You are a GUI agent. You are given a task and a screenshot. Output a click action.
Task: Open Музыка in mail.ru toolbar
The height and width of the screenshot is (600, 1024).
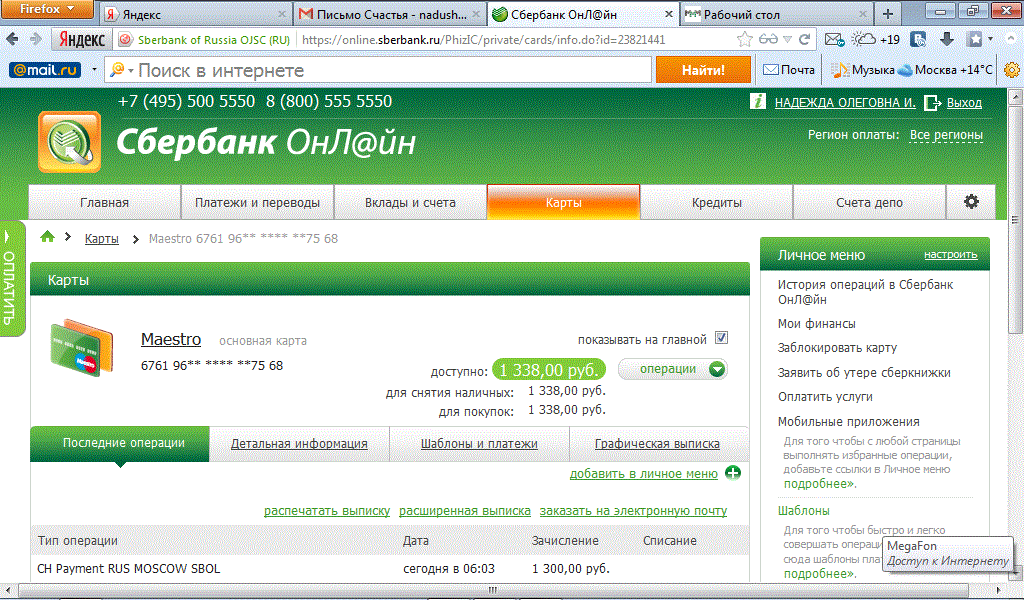click(863, 69)
